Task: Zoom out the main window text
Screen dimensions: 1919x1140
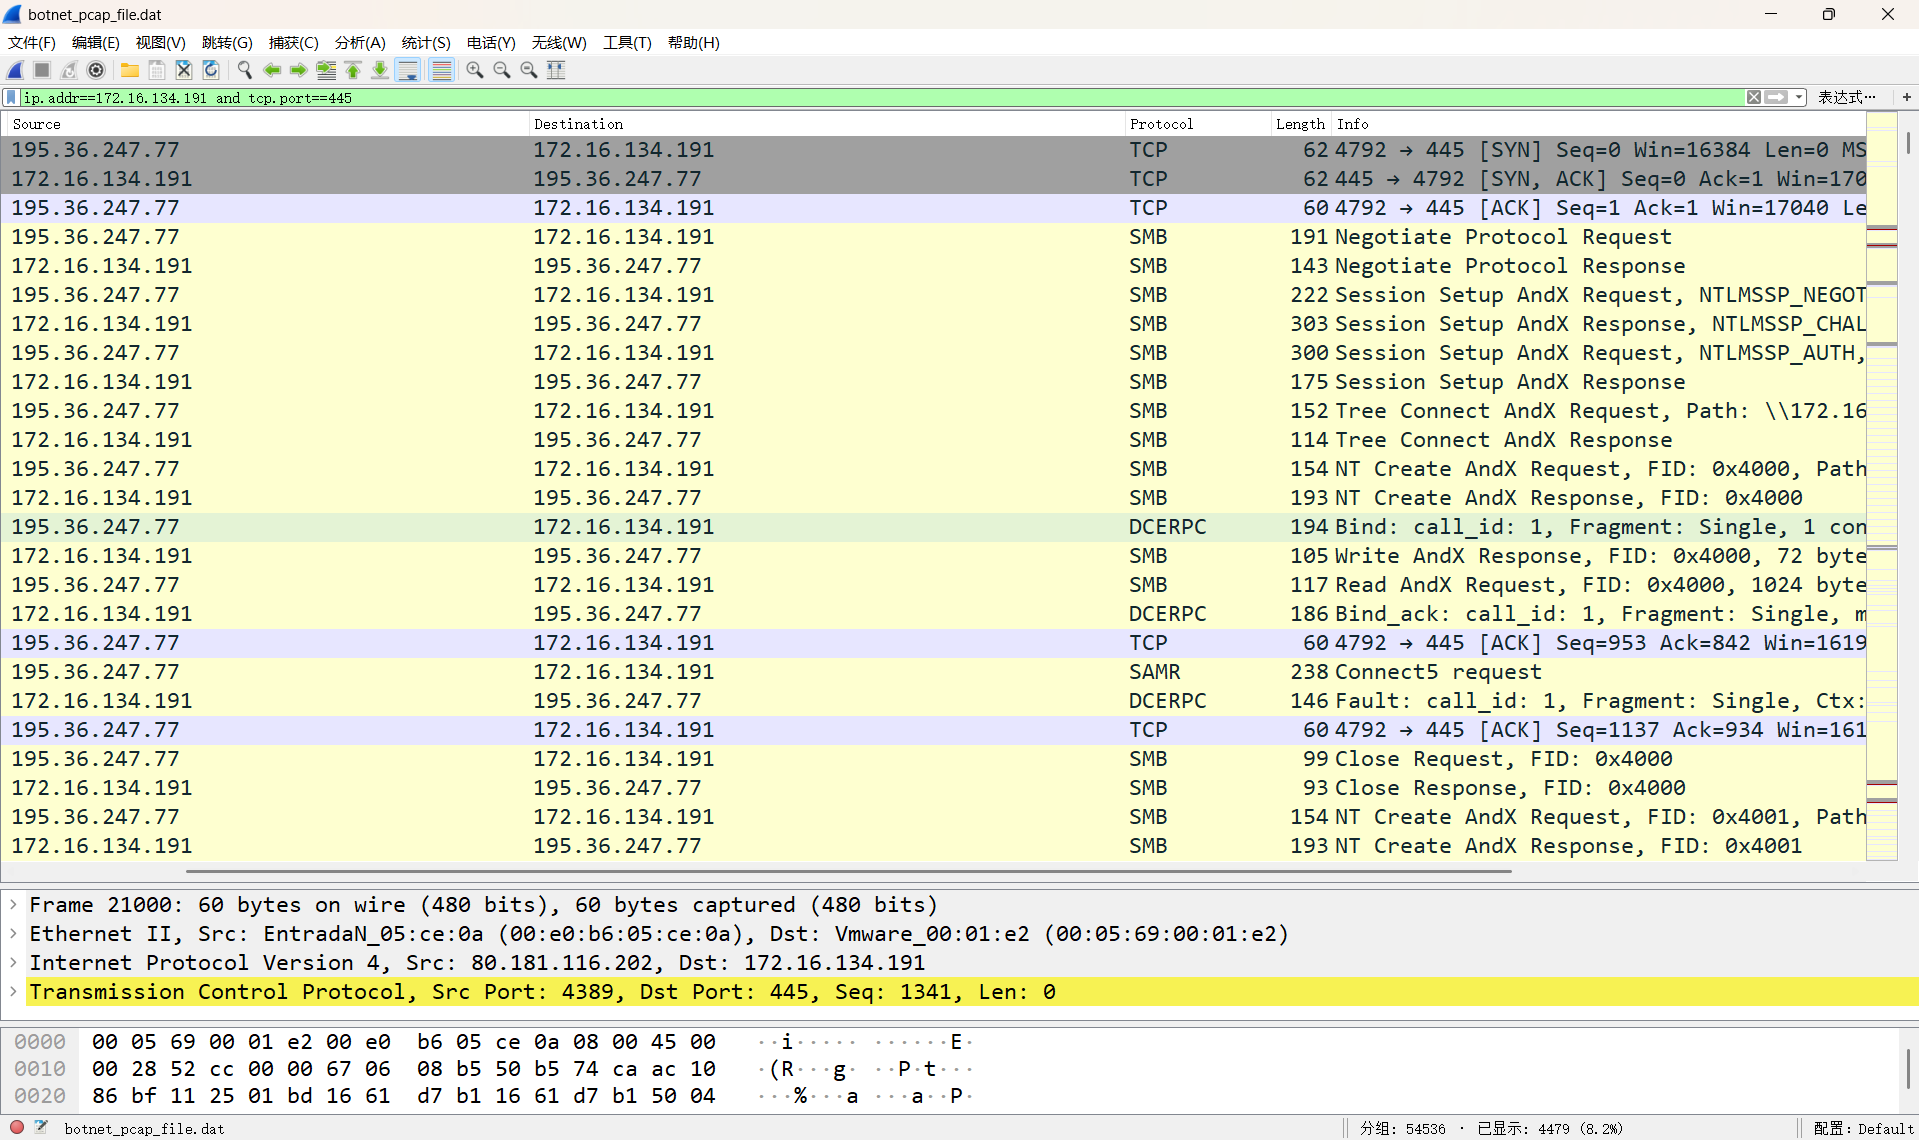Action: tap(502, 70)
